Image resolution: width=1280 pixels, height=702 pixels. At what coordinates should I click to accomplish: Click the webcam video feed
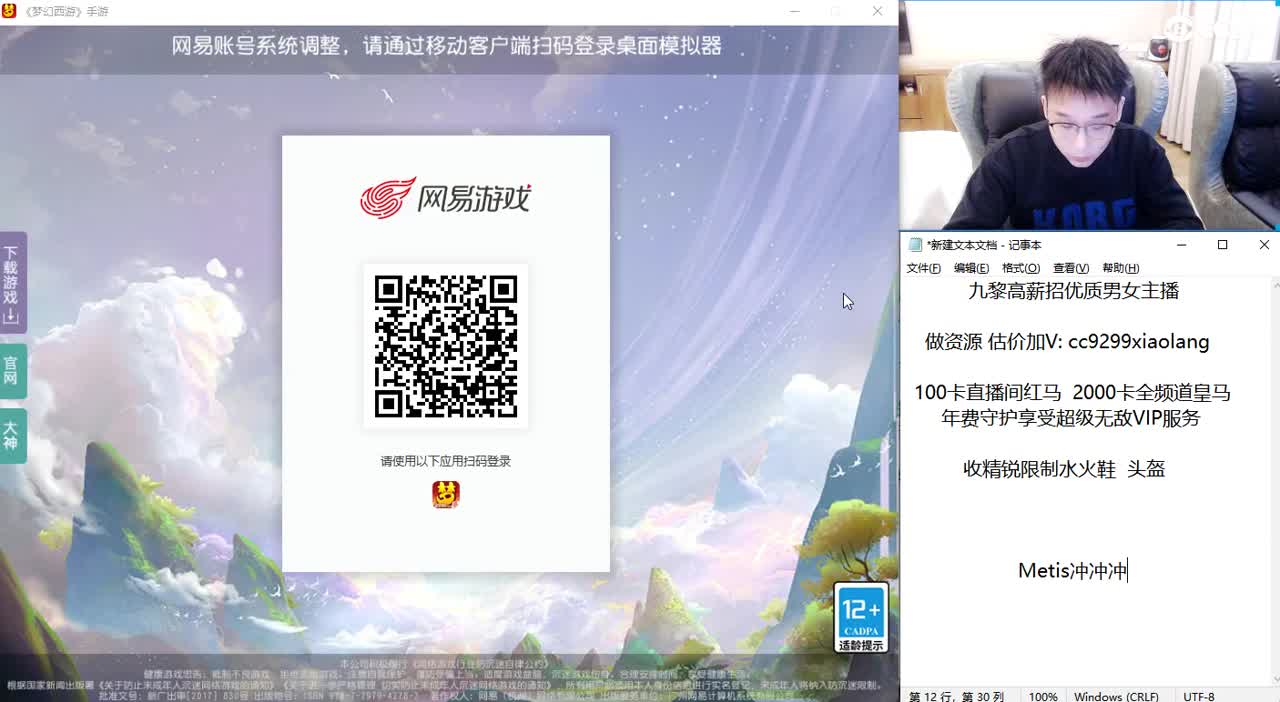pyautogui.click(x=1090, y=115)
